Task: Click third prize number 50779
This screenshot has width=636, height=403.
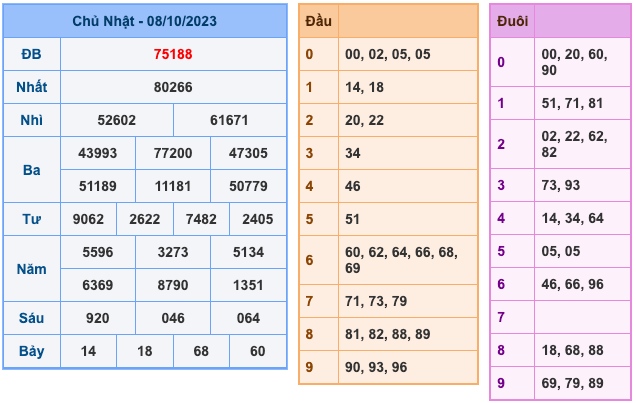Action: [248, 186]
